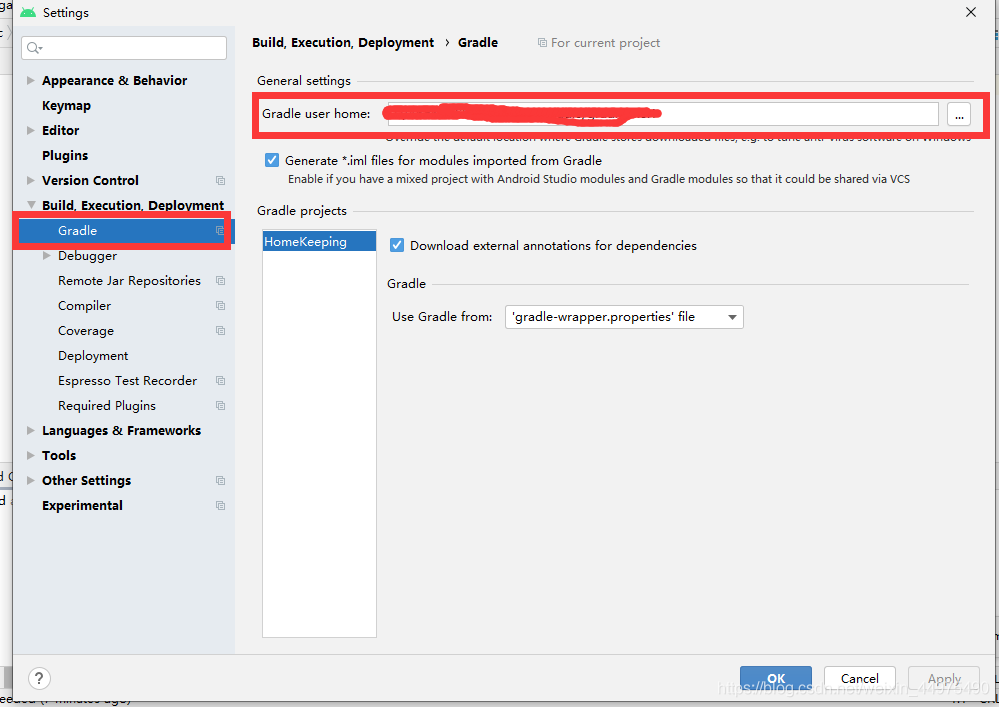Click the project-scope icon next to Other Settings
This screenshot has width=999, height=707.
[220, 481]
